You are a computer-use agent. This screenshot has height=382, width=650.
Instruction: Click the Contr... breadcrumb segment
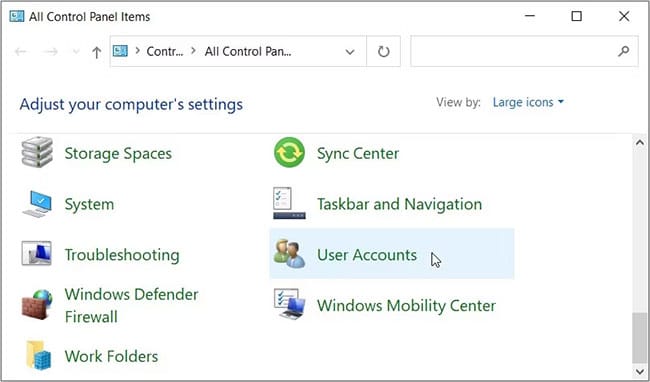tap(165, 51)
